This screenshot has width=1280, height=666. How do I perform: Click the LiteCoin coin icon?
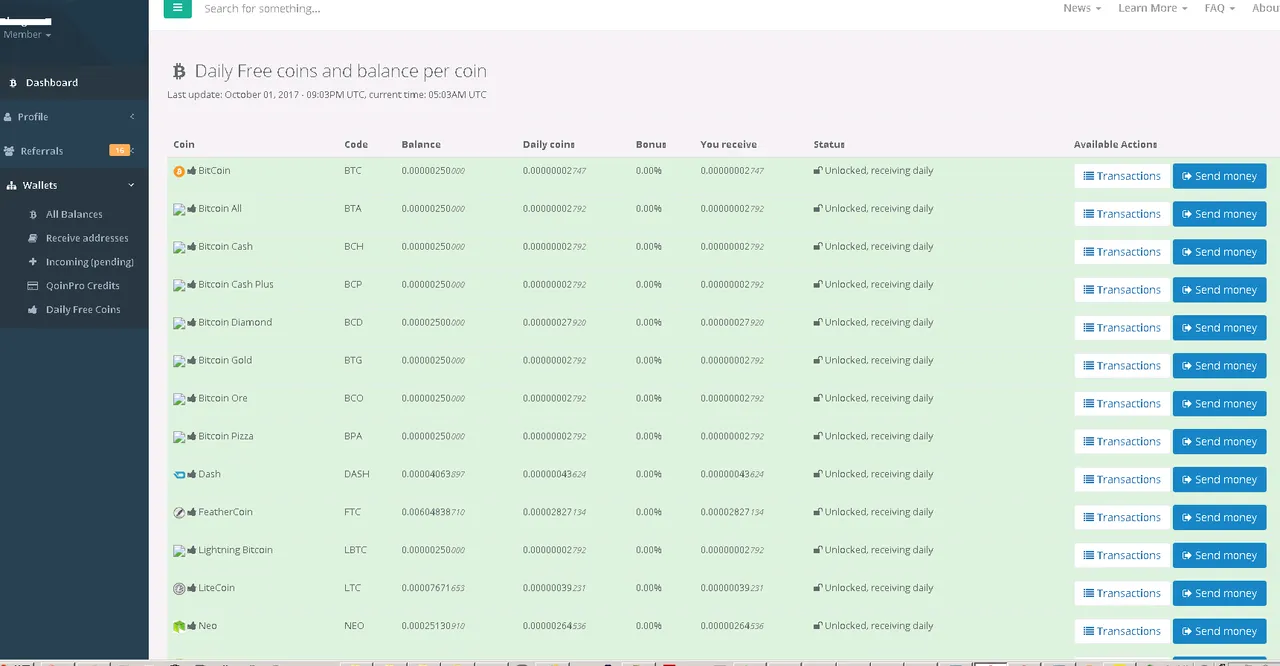(179, 589)
